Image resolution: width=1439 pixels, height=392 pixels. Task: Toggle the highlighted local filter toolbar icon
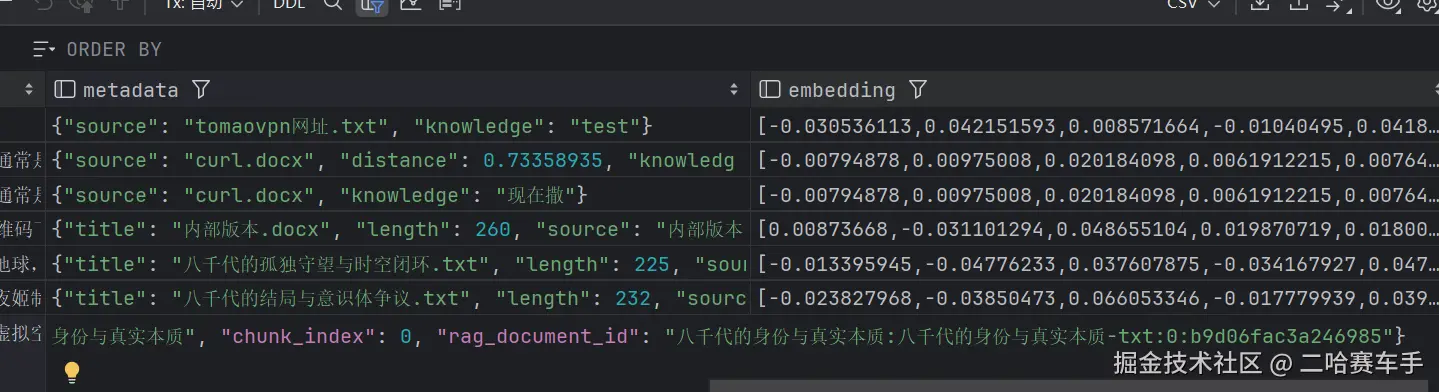pos(372,5)
